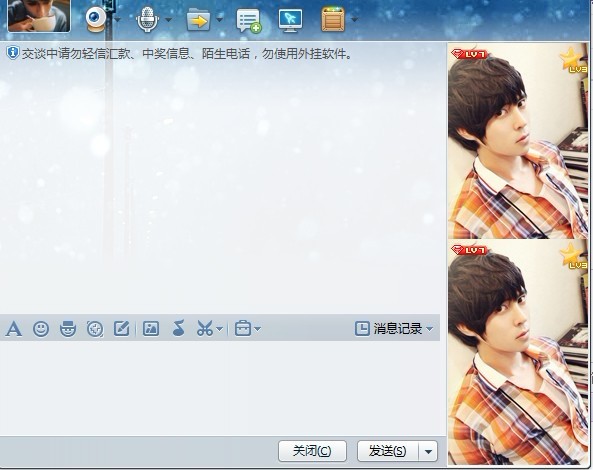
Task: Open handwriting input pencil icon
Action: 122,329
